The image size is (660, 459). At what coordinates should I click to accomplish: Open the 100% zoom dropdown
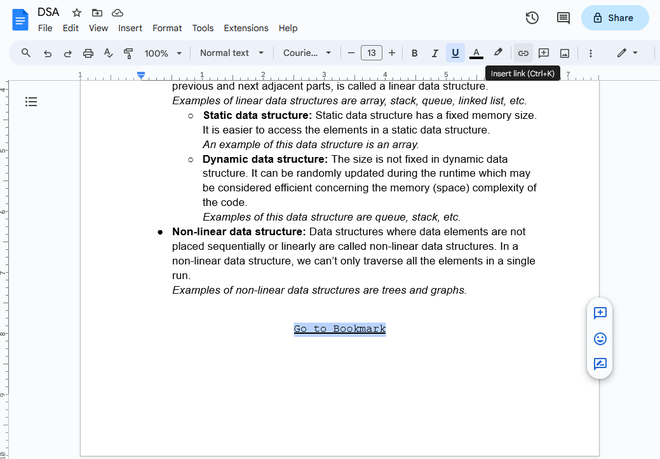pyautogui.click(x=163, y=53)
